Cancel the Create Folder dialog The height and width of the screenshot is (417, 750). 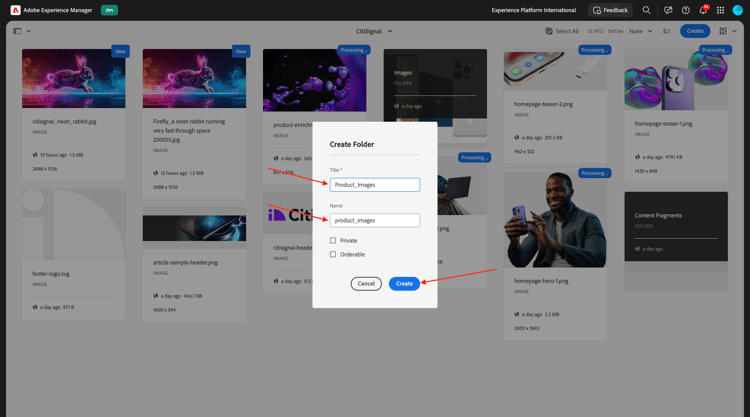tap(366, 284)
